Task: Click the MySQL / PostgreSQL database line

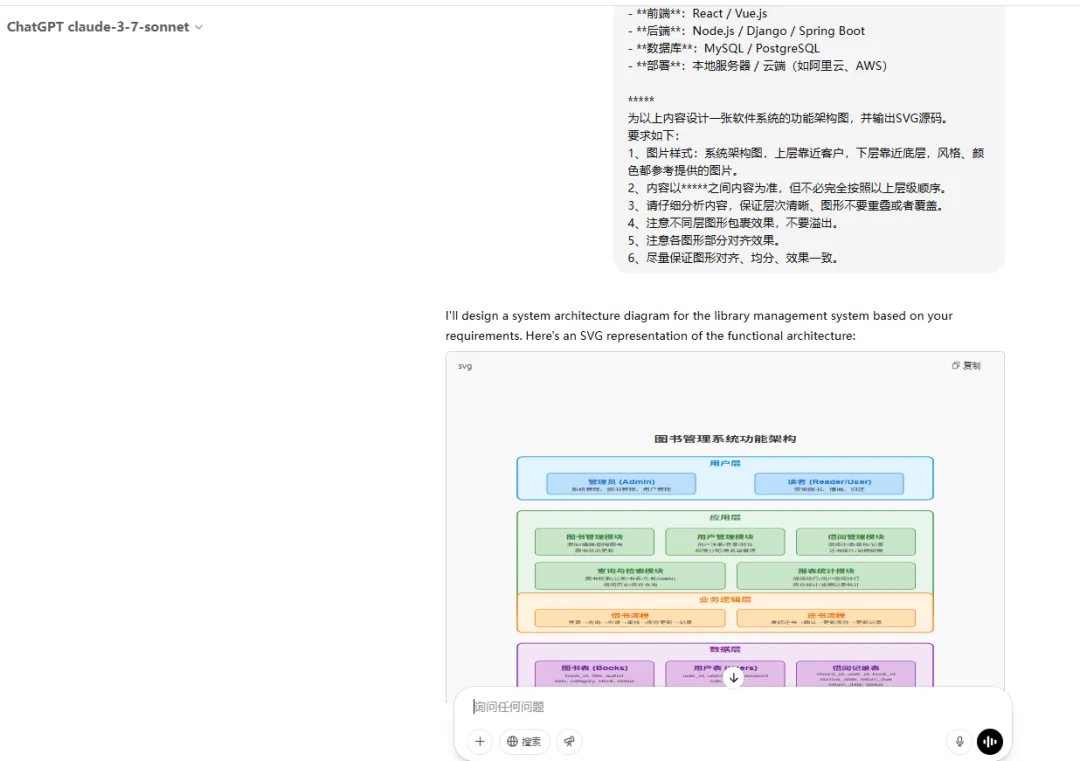Action: pyautogui.click(x=723, y=49)
